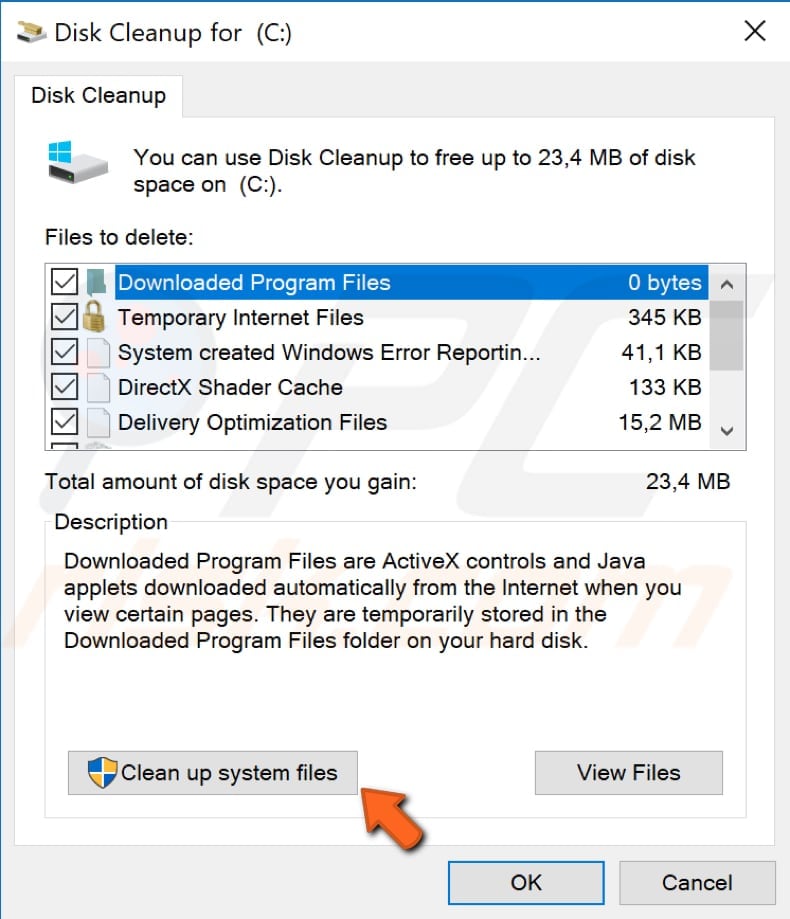Toggle the Windows Error Reporting checkbox
This screenshot has width=790, height=919.
click(62, 352)
